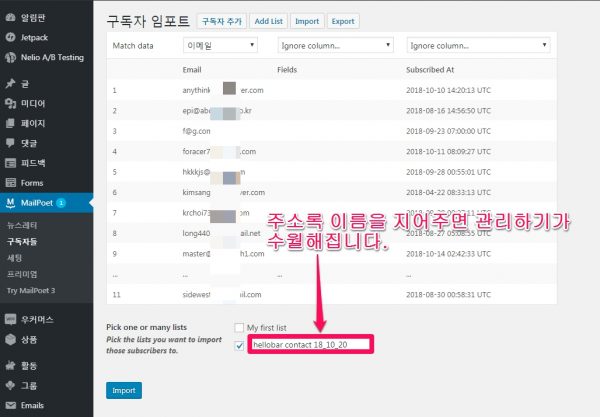
Task: Click the My first list label
Action: [x=267, y=328]
